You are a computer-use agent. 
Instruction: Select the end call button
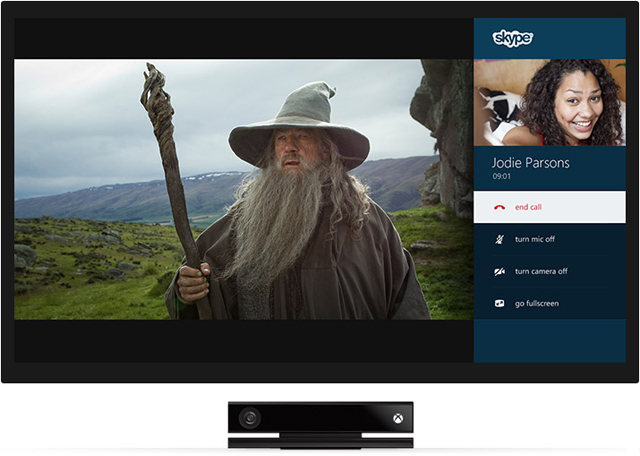(x=549, y=207)
